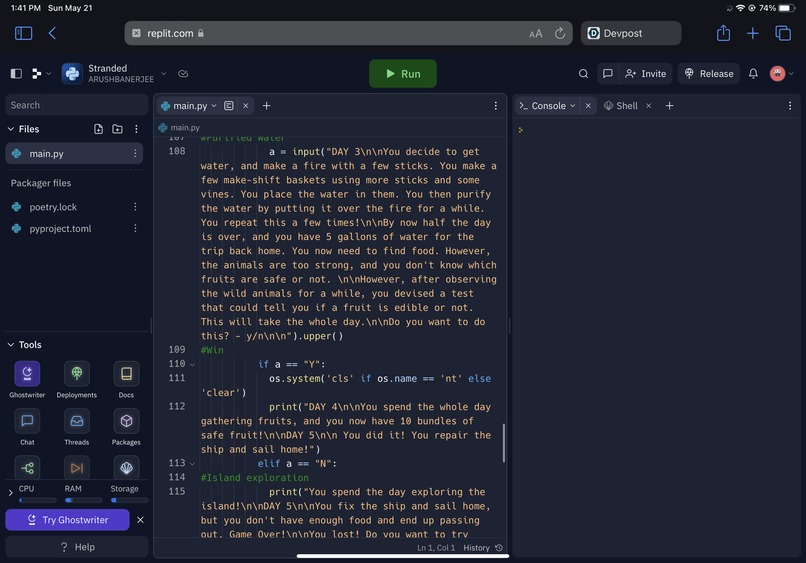Dismiss the Try Ghostwriter banner

coord(140,520)
